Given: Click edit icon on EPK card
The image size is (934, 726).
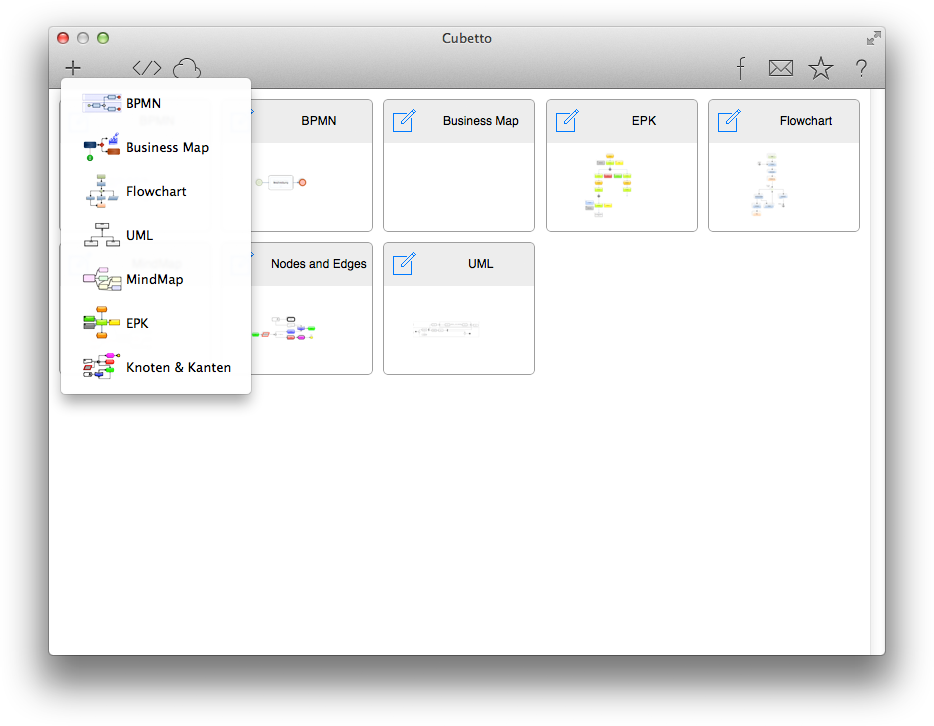Looking at the screenshot, I should tap(567, 120).
